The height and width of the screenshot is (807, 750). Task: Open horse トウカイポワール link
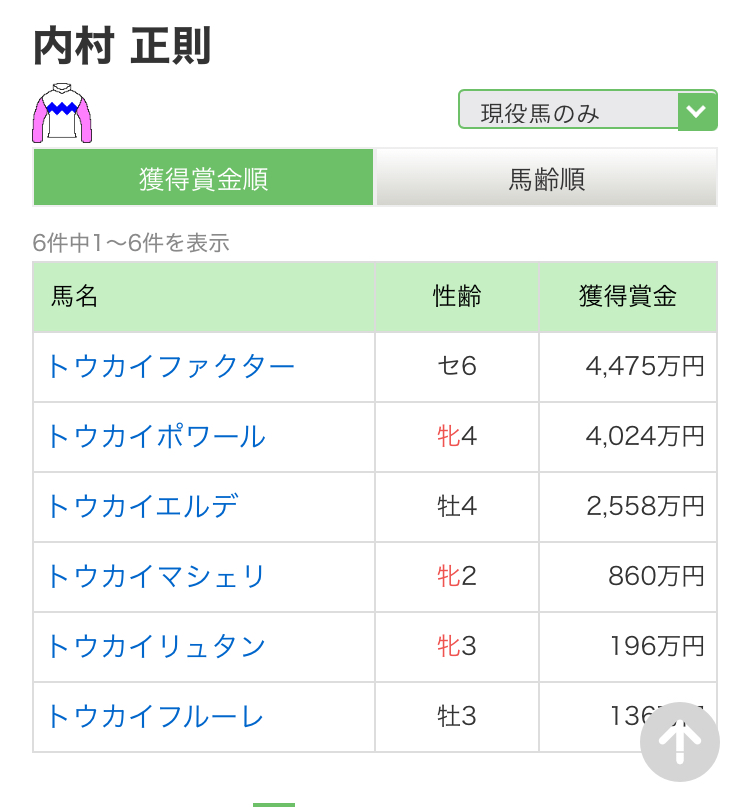pyautogui.click(x=156, y=436)
